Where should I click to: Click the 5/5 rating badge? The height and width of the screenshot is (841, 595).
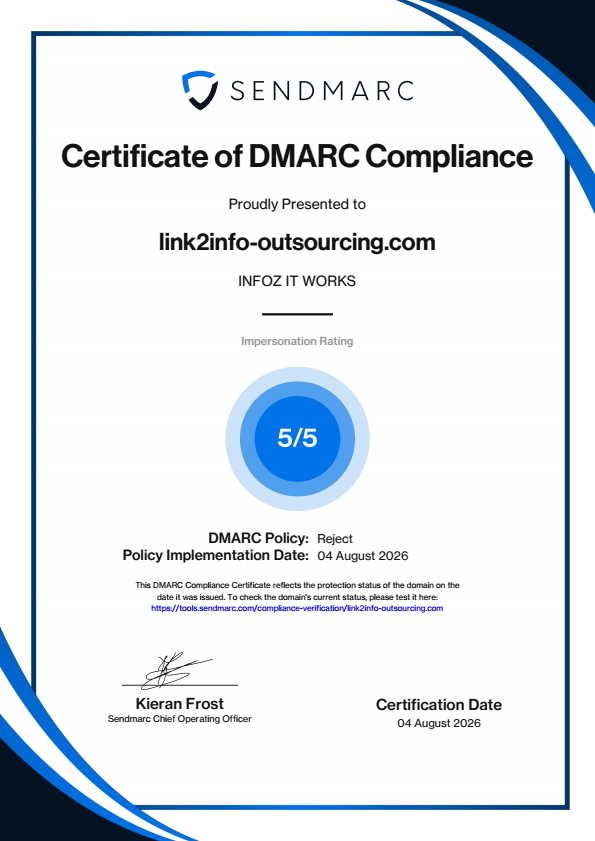point(297,439)
